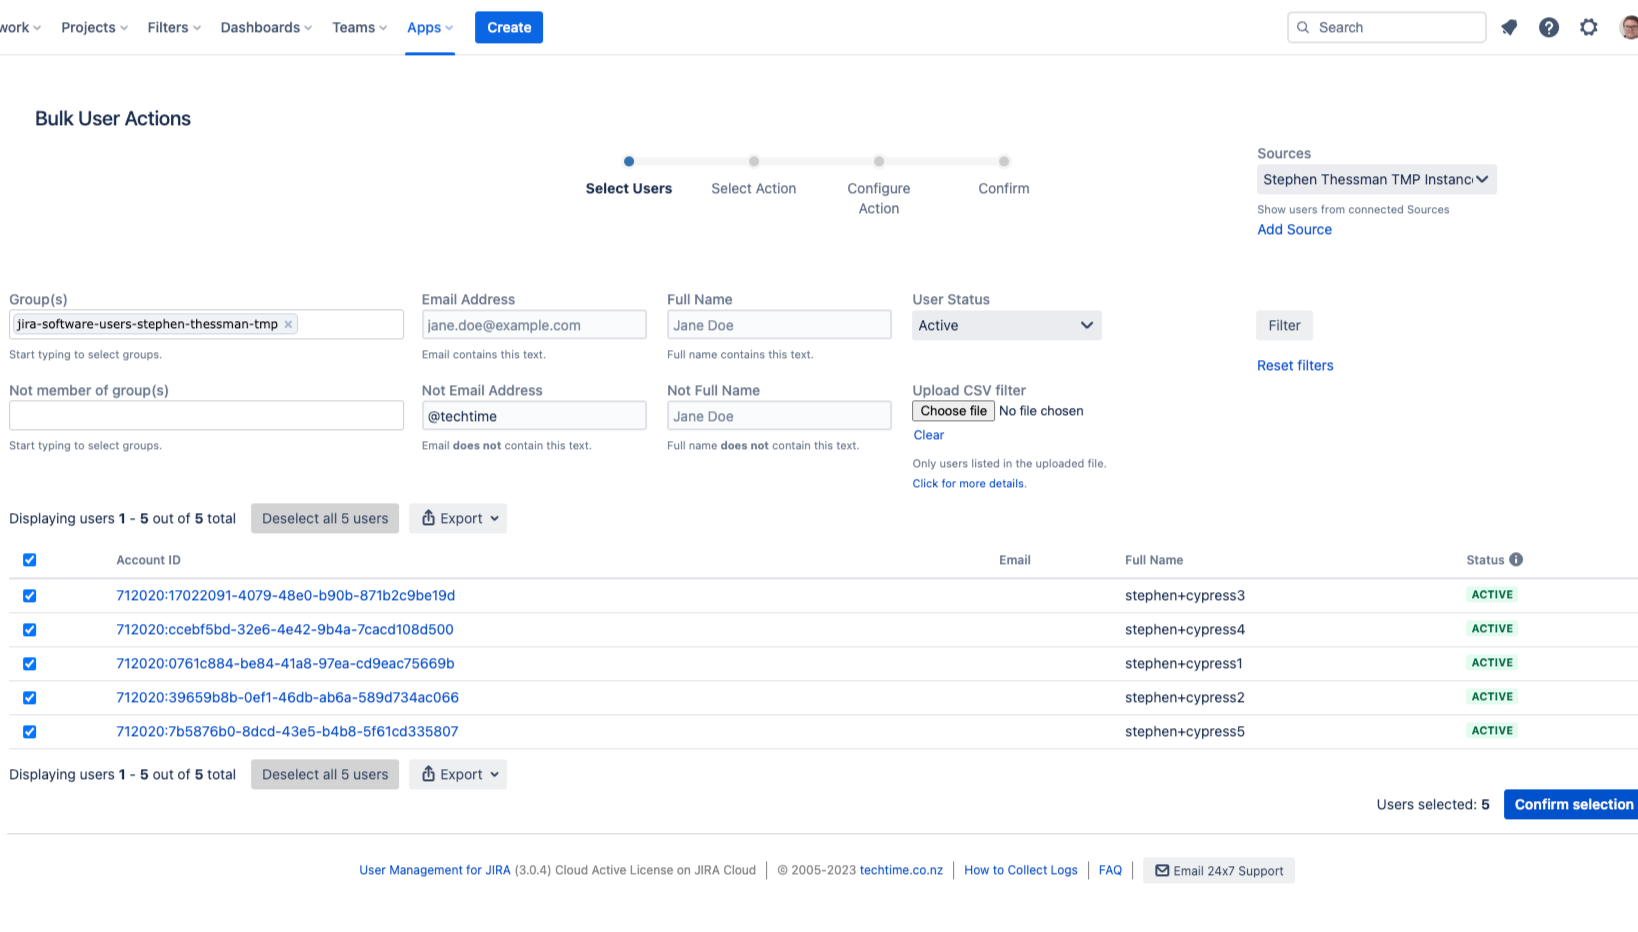Open the settings gear icon
1638x932 pixels.
point(1589,28)
